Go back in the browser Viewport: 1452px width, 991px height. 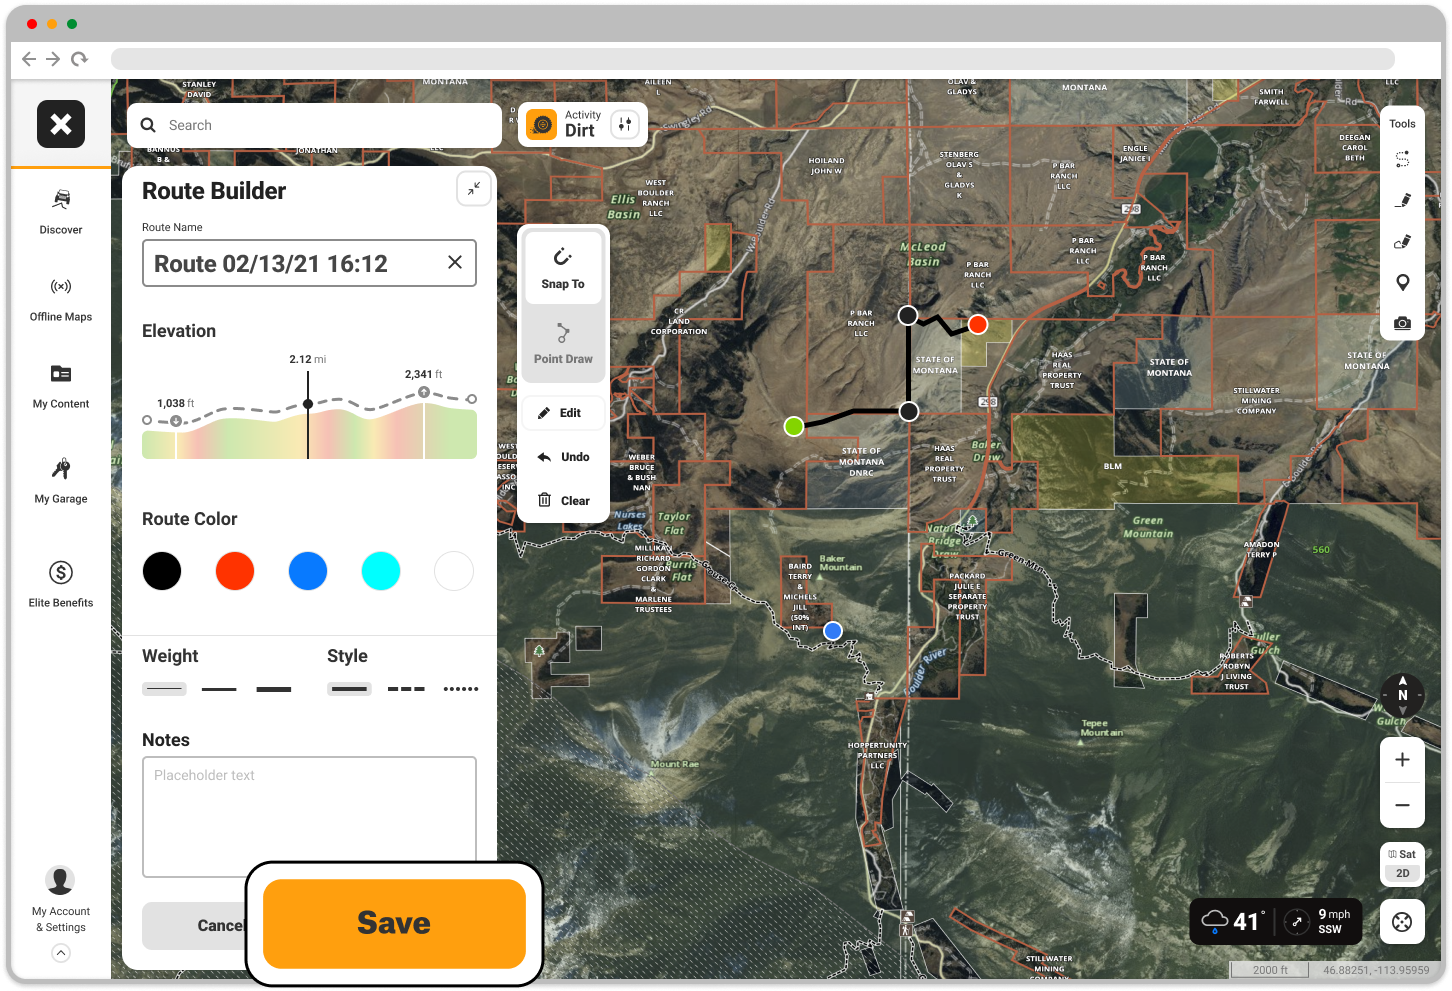point(29,59)
